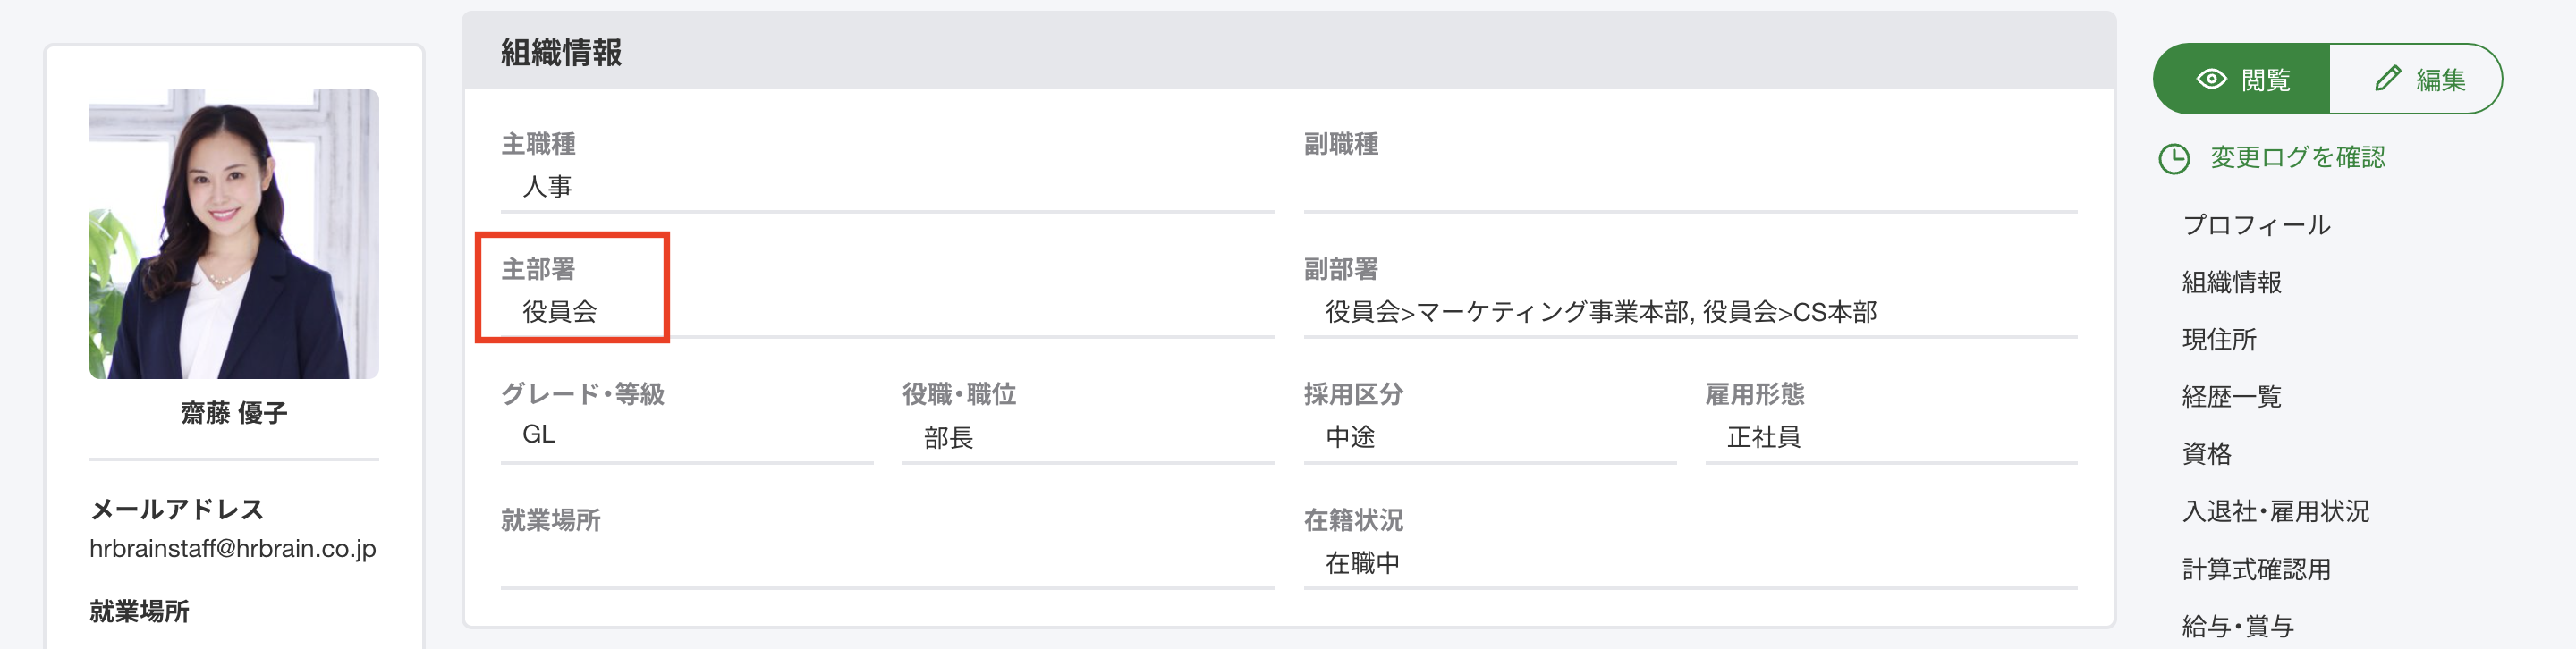Image resolution: width=2576 pixels, height=649 pixels.
Task: Click the profile photo of 齋藤 優子
Action: (x=234, y=234)
